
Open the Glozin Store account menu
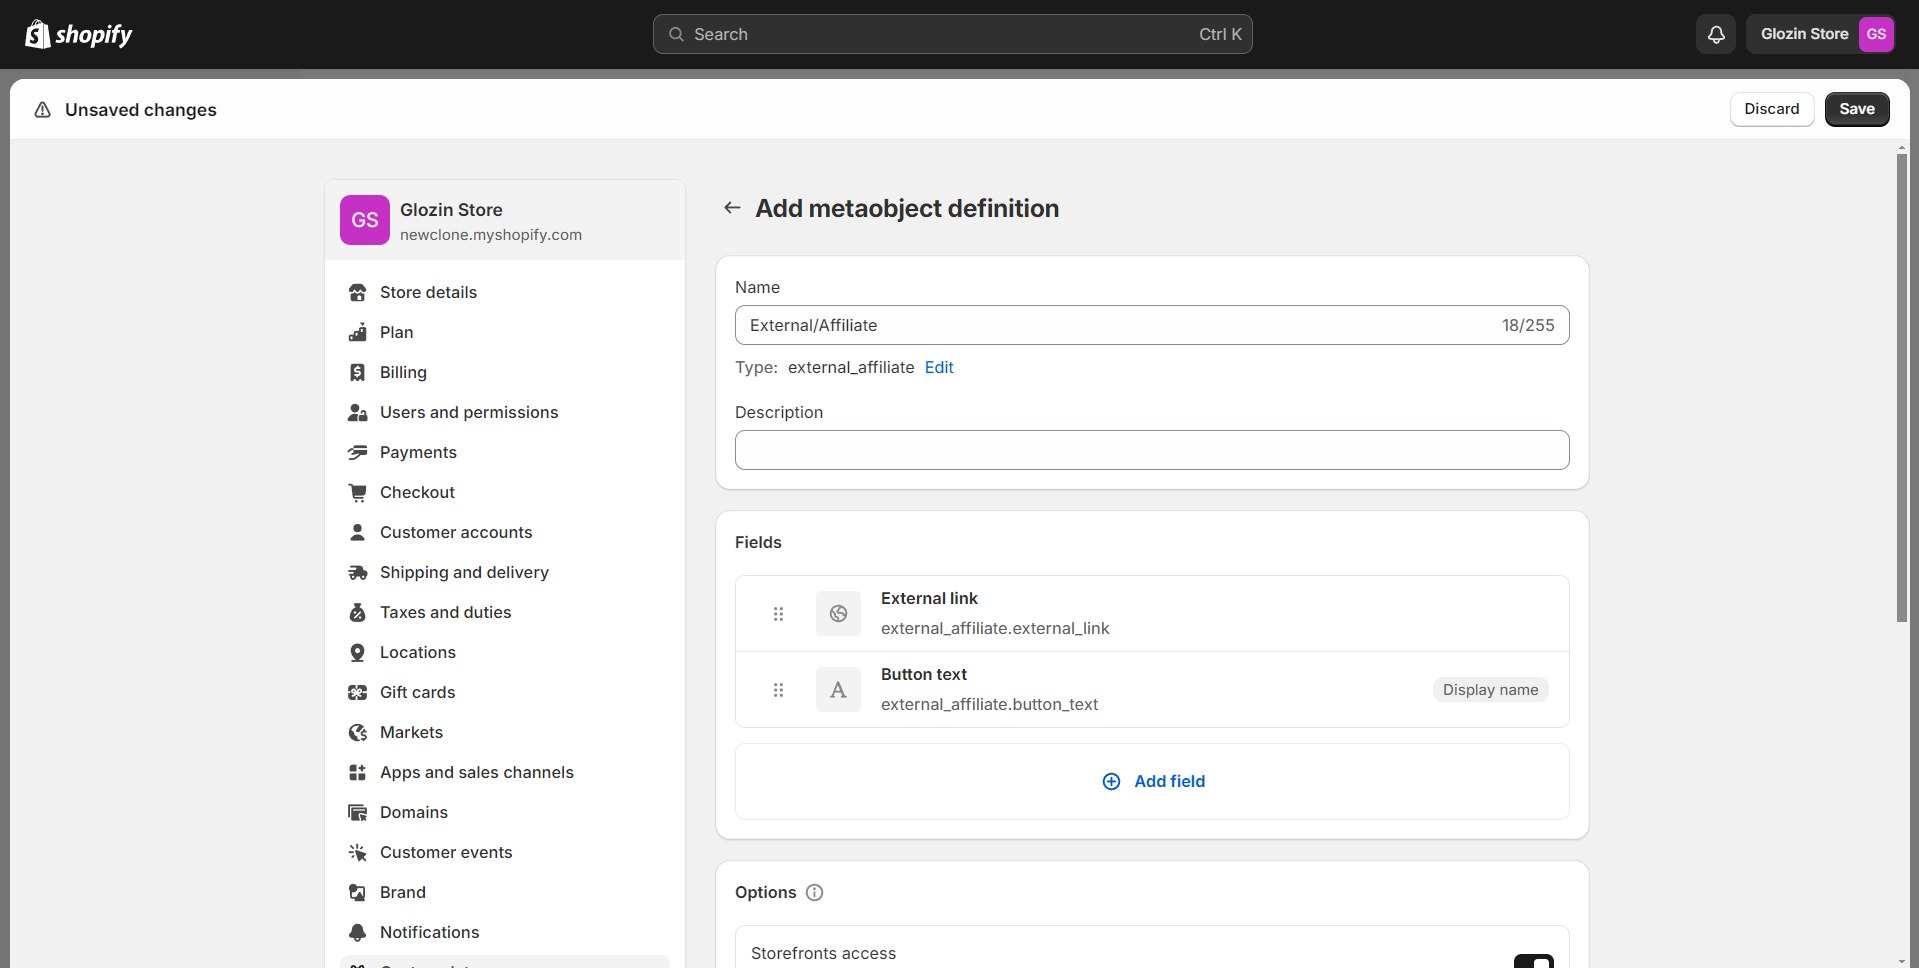point(1821,34)
